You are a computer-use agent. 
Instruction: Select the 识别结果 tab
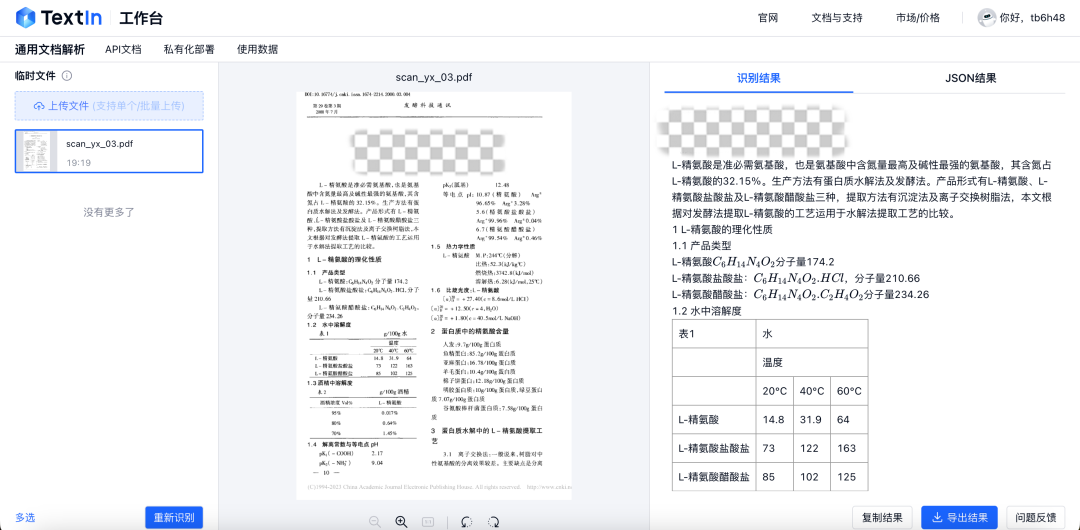coord(759,78)
